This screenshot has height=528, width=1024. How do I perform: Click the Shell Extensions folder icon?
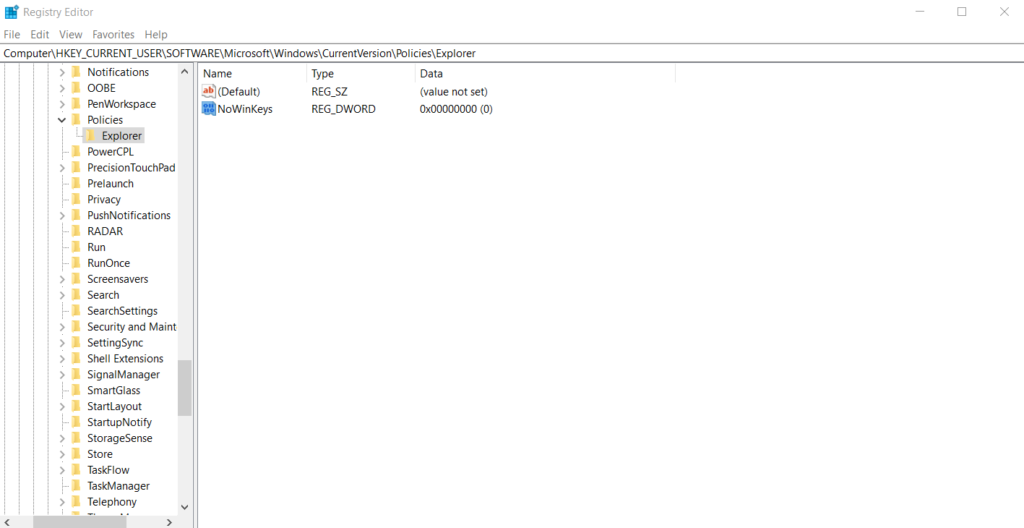[76, 358]
